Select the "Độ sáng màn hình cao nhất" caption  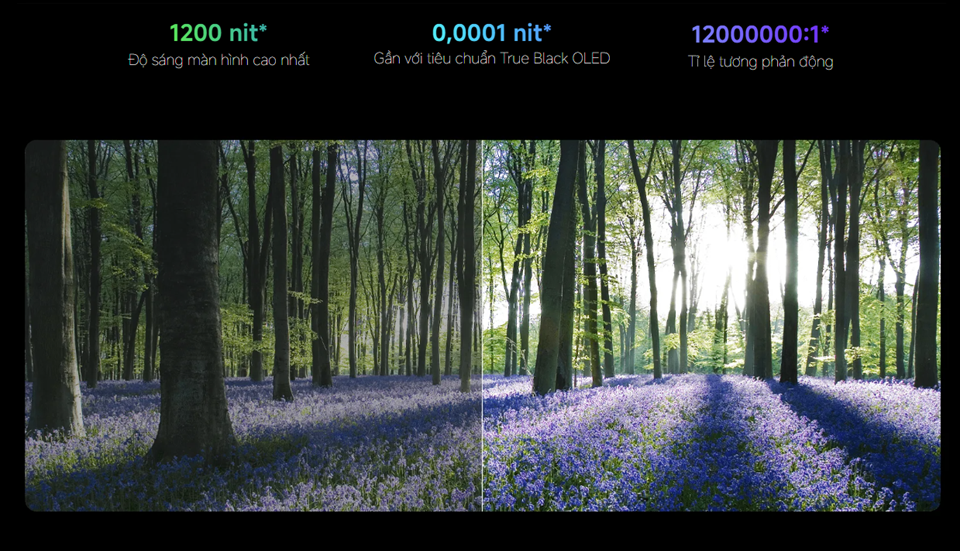point(218,60)
